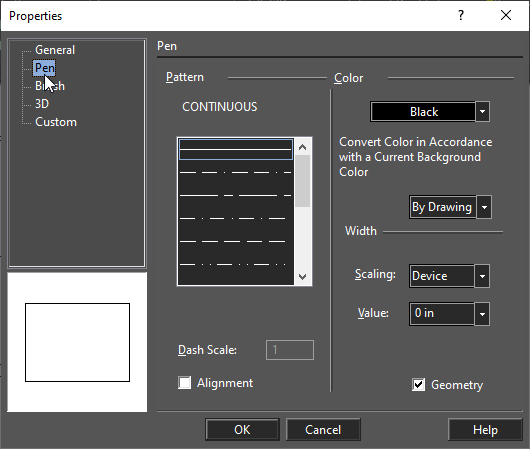The height and width of the screenshot is (449, 530).
Task: Open the 3D properties page
Action: pyautogui.click(x=42, y=104)
